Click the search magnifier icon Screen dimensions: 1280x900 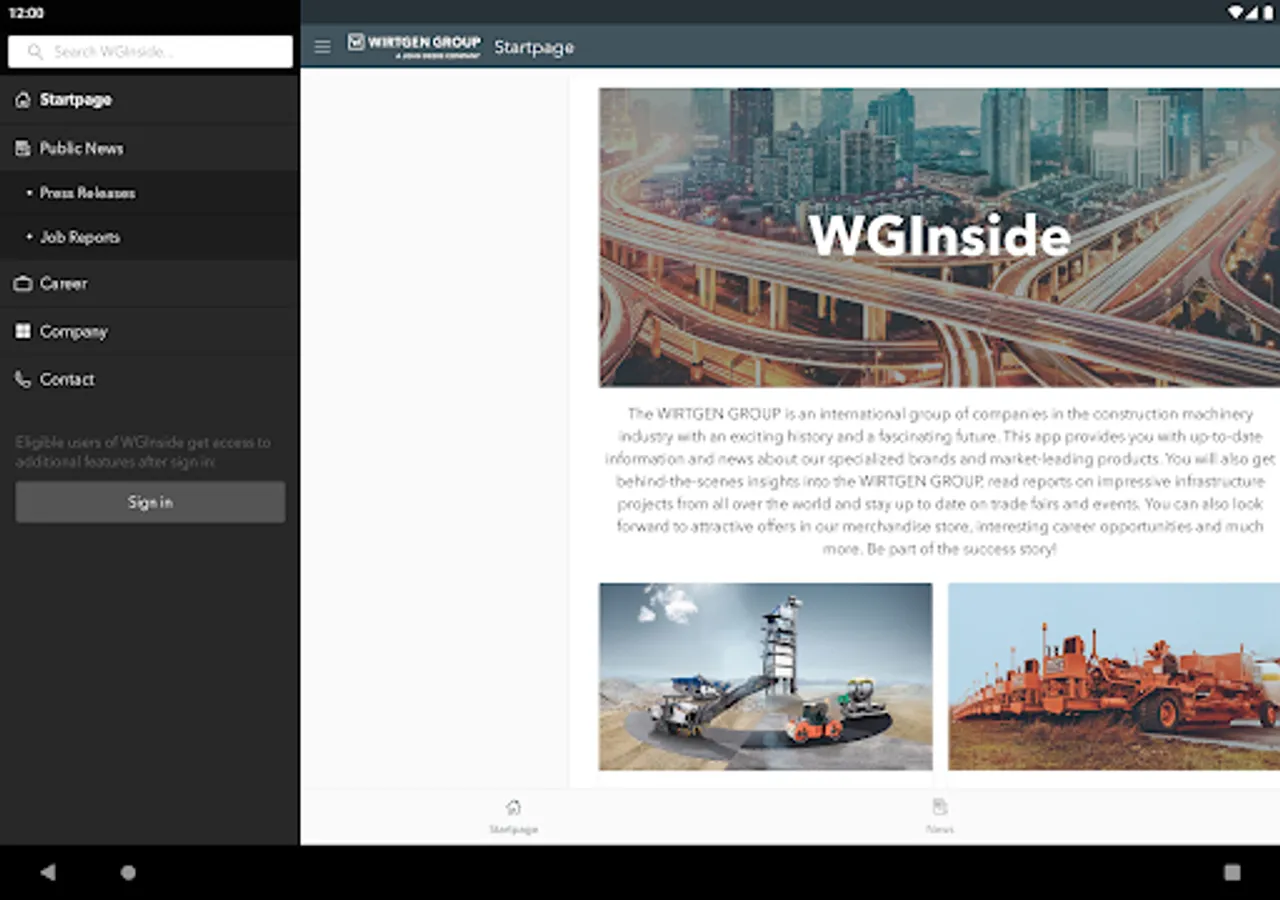click(x=36, y=51)
